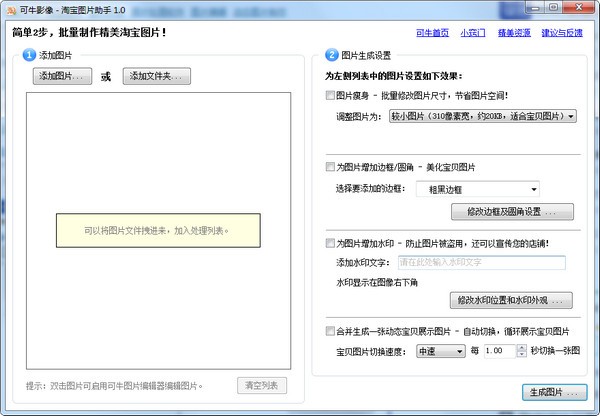Increase seconds with the spinner up arrow
Screen dimensions: 600x416
522,347
